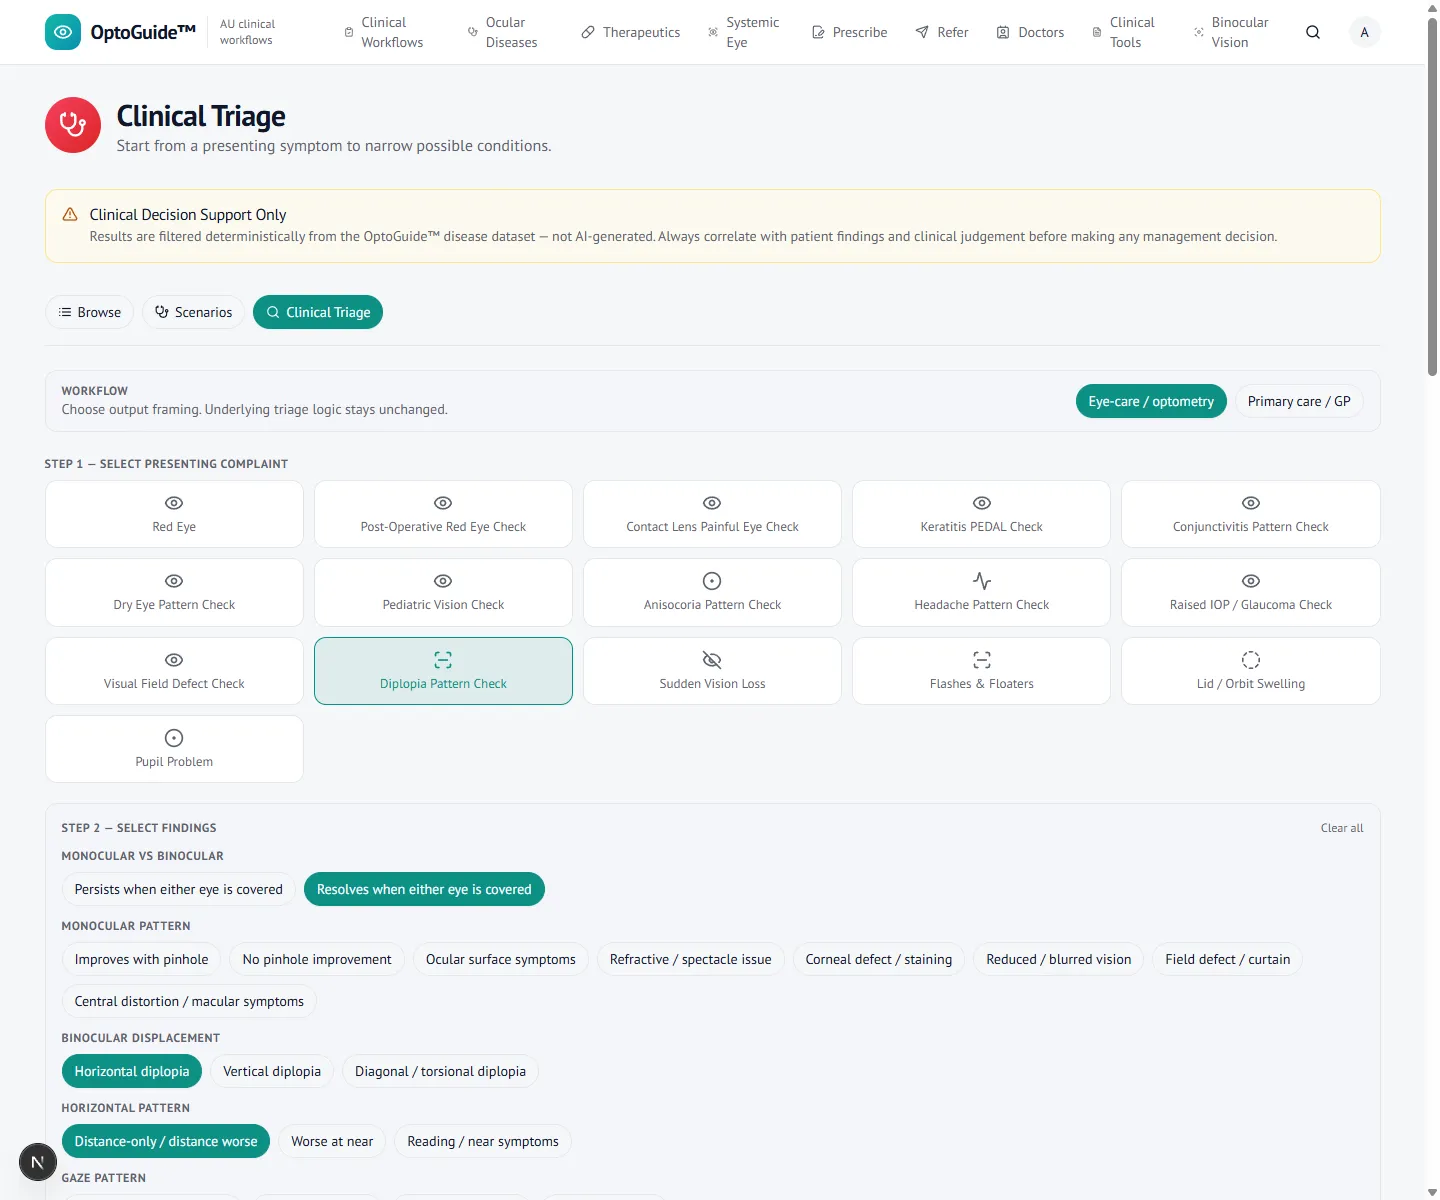Viewport: 1440px width, 1200px height.
Task: Click the eye icon of Pediatric Vision Check
Action: click(x=443, y=581)
